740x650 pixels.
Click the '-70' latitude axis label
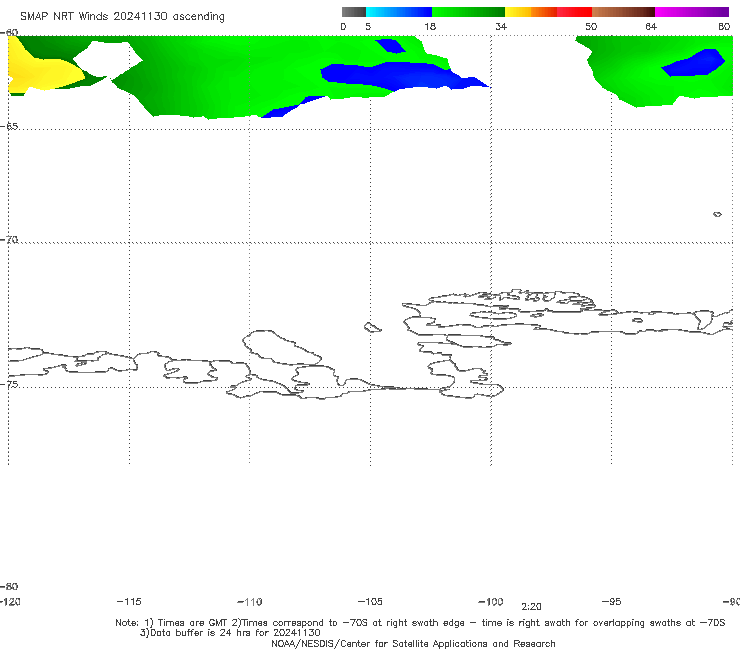point(9,240)
